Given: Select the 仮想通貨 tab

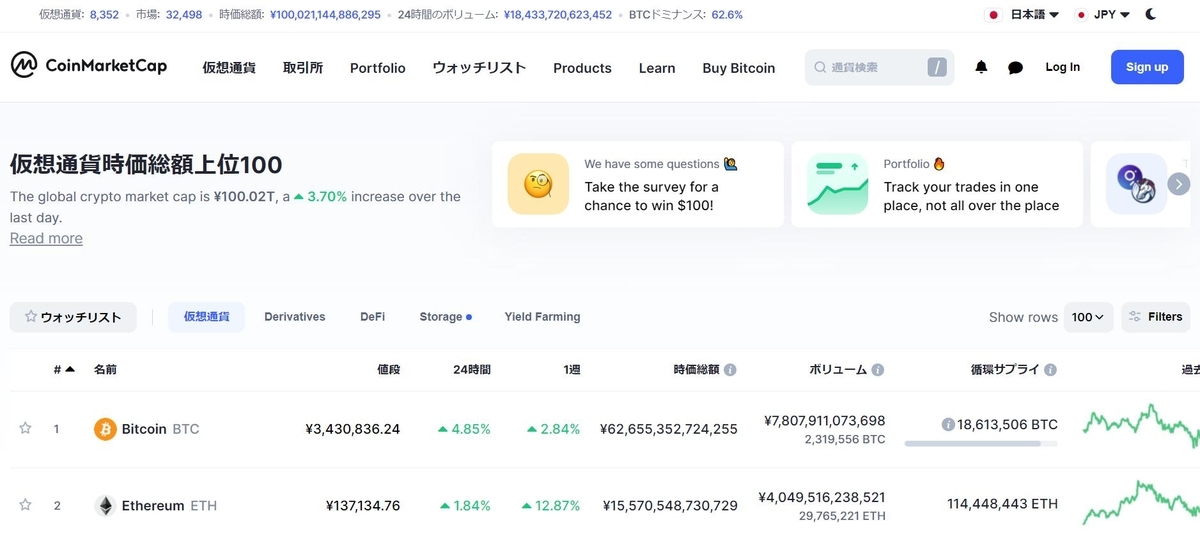Looking at the screenshot, I should (206, 317).
